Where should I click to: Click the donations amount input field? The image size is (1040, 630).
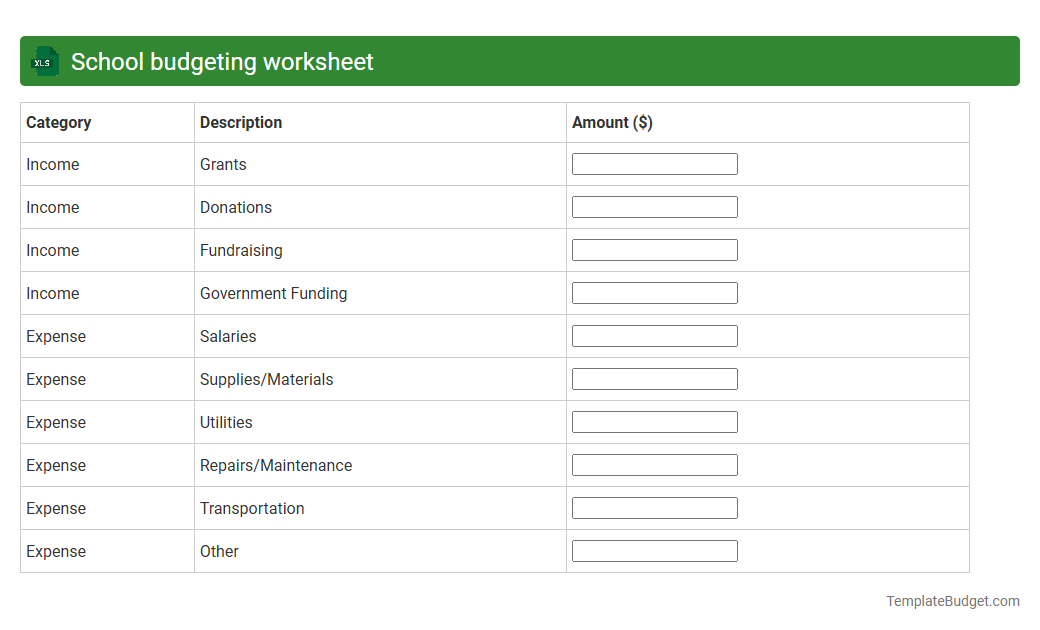[654, 206]
